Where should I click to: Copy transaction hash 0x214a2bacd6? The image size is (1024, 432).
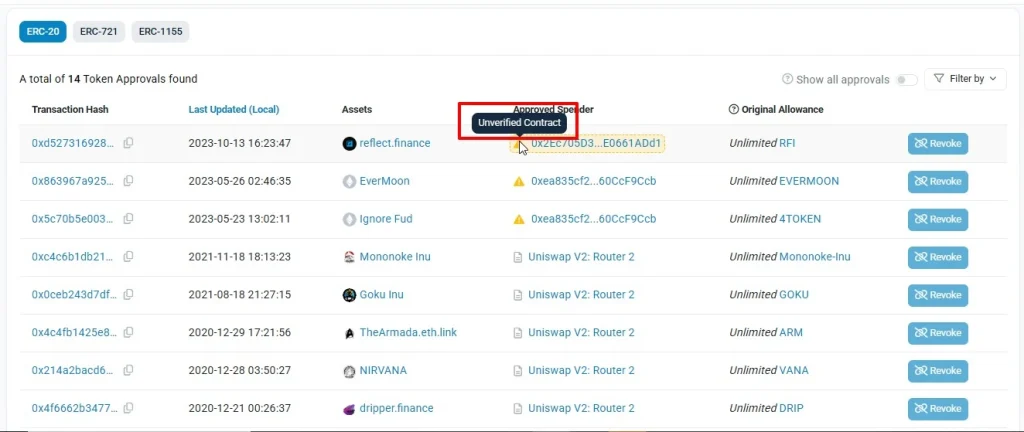(129, 370)
